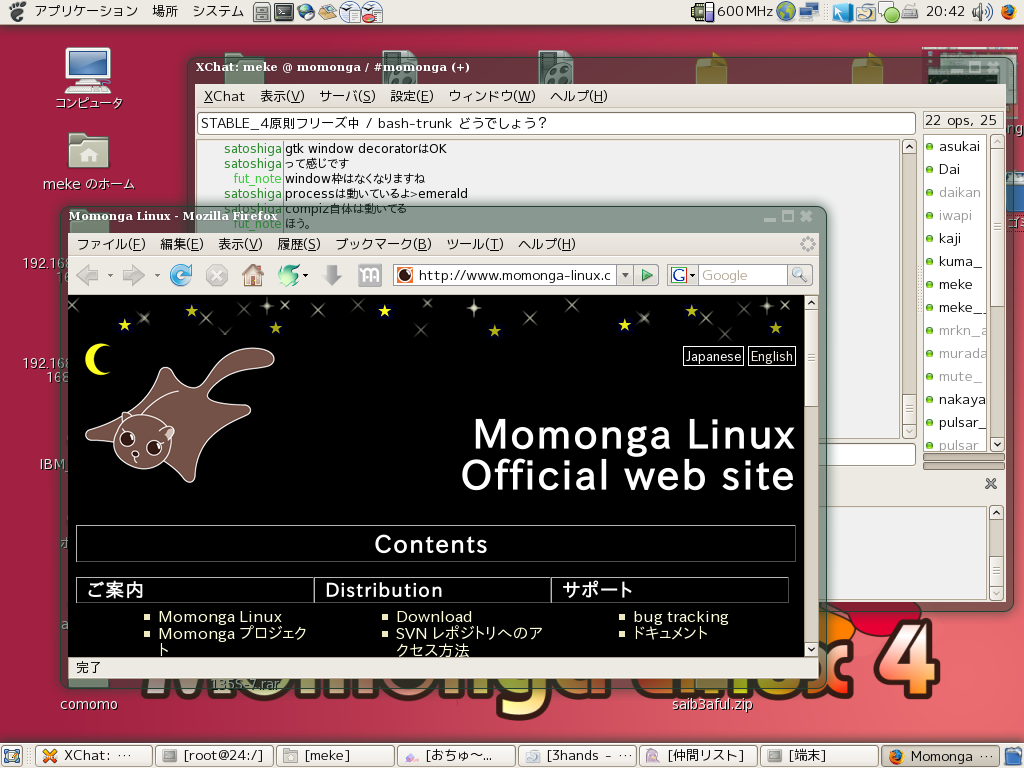Click the 20:42 clock in the panel
Image resolution: width=1024 pixels, height=768 pixels.
click(944, 11)
